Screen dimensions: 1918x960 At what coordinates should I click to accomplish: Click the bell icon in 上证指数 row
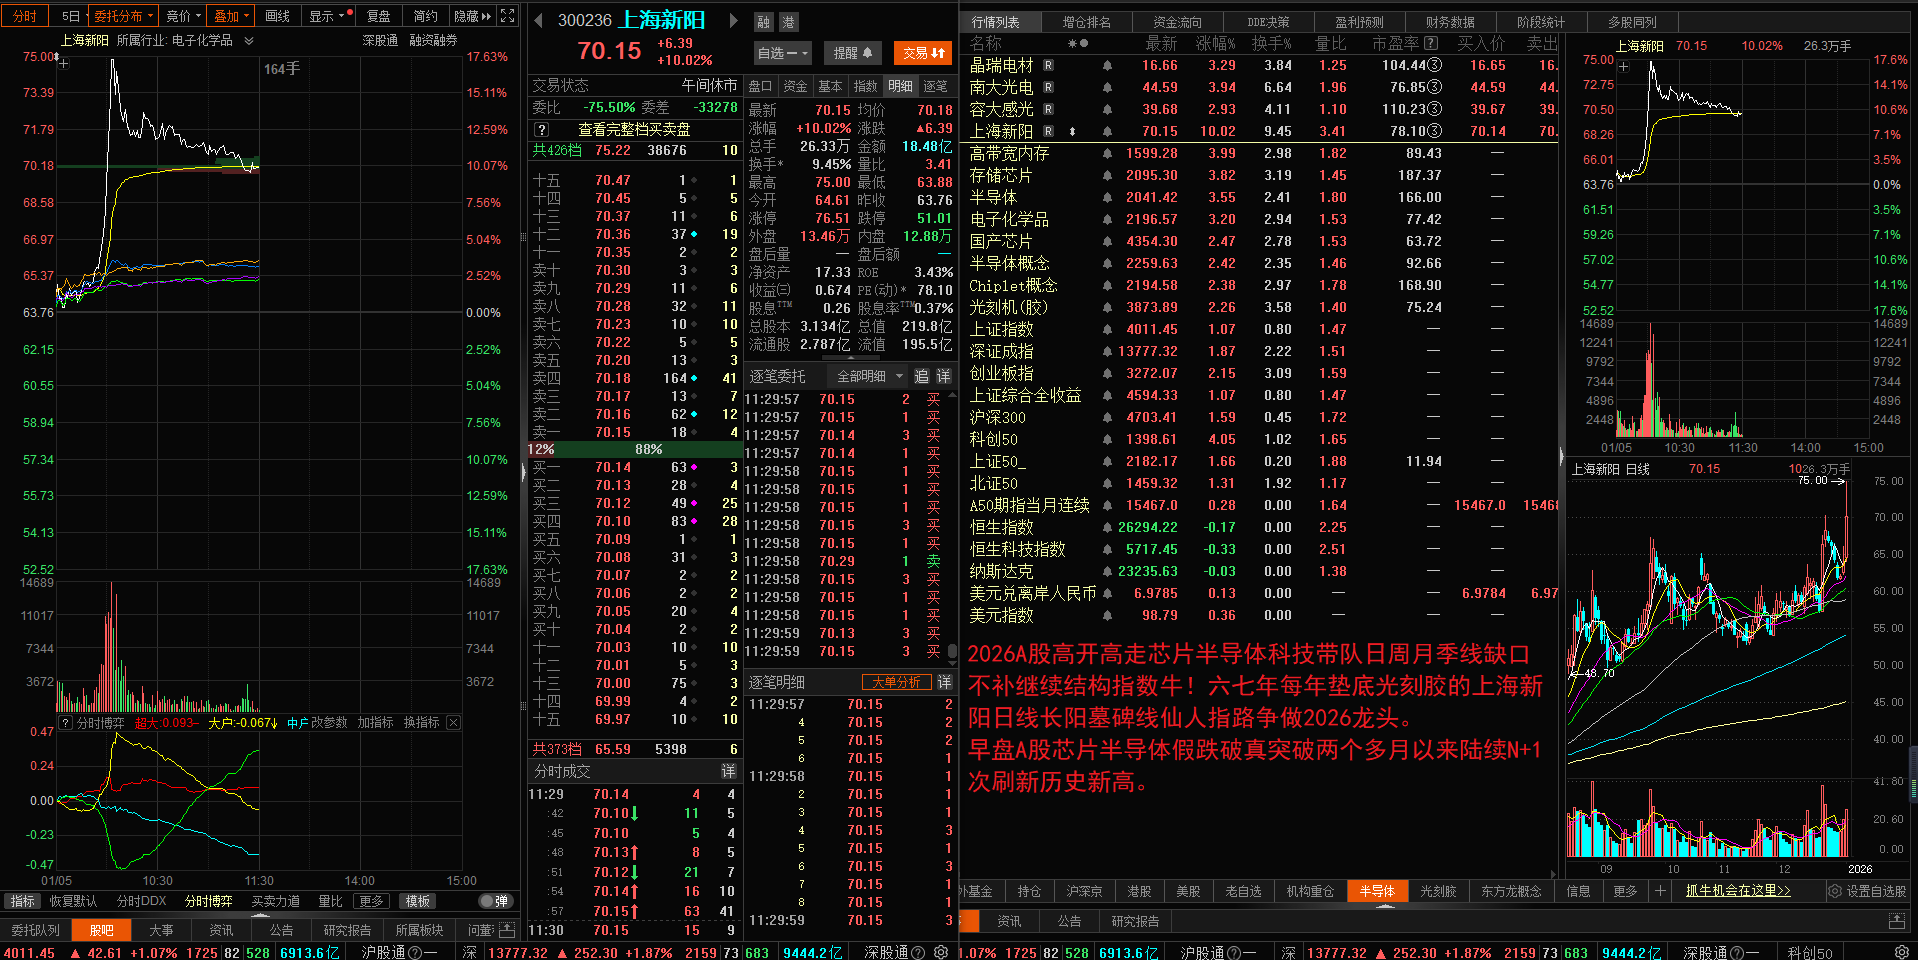[x=1107, y=329]
